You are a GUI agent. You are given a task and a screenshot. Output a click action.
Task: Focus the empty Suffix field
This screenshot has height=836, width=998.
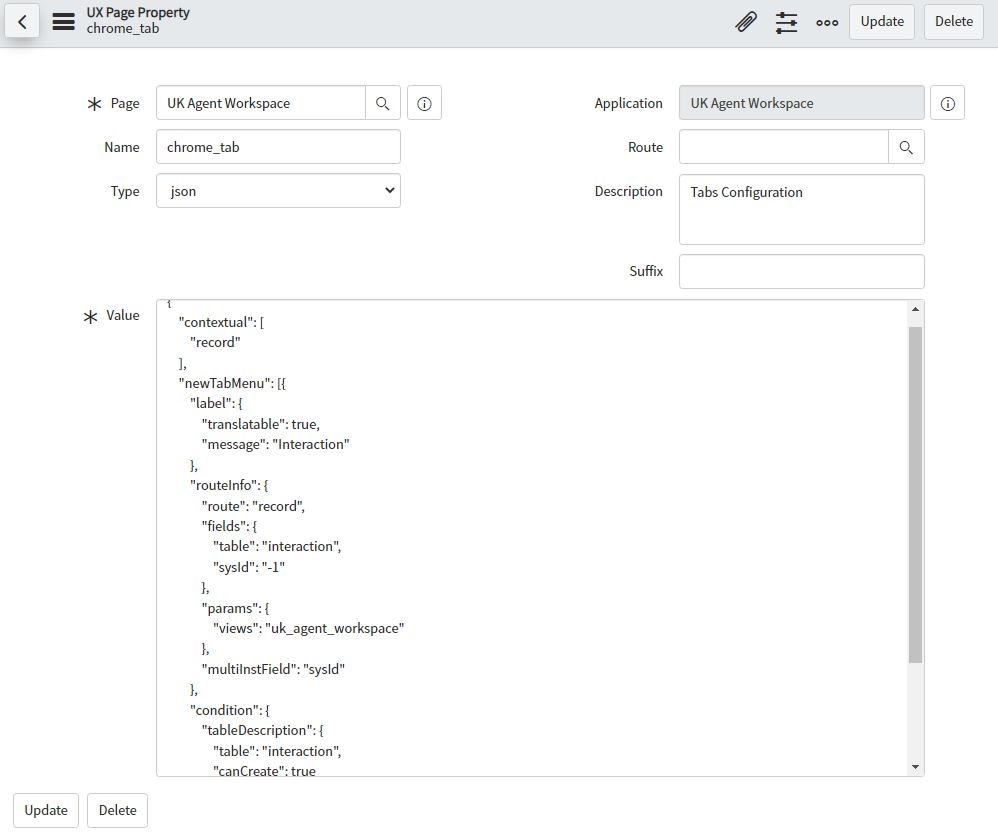coord(802,271)
